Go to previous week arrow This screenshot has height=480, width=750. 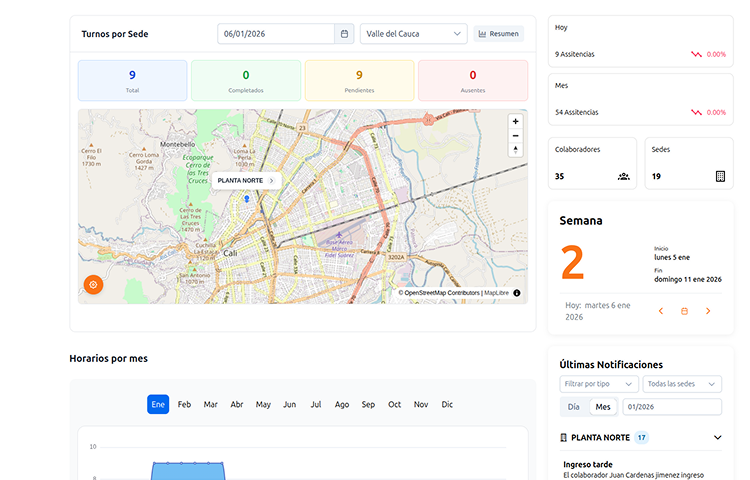tap(661, 311)
